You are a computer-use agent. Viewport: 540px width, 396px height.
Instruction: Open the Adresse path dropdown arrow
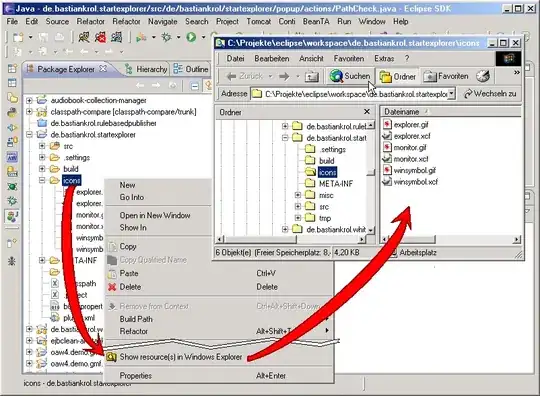(451, 93)
